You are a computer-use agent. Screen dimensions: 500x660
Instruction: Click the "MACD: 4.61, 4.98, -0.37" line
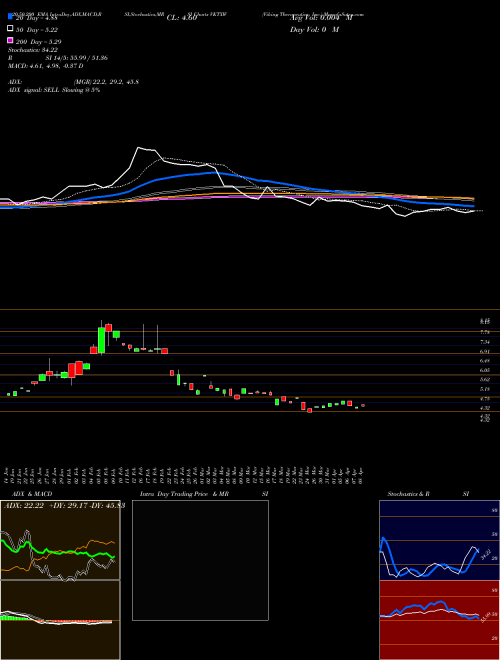point(45,66)
